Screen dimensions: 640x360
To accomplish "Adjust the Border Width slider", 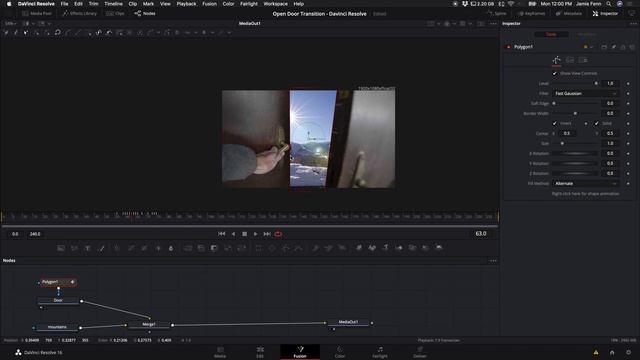I will tap(576, 113).
